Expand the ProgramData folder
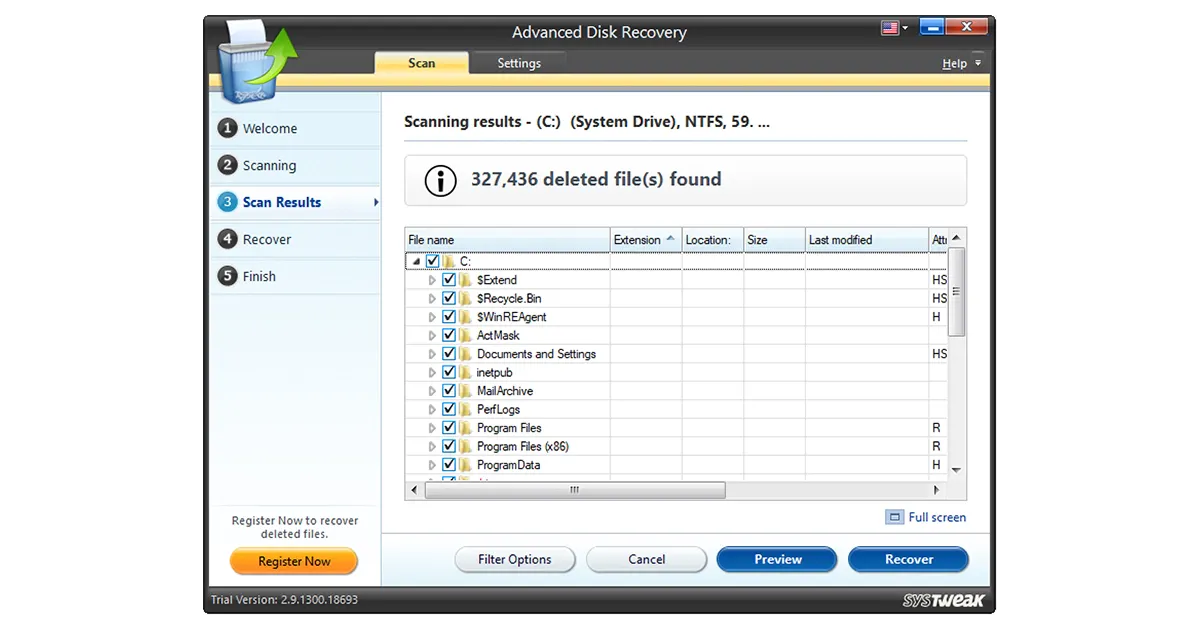Viewport: 1200px width, 630px height. 432,465
